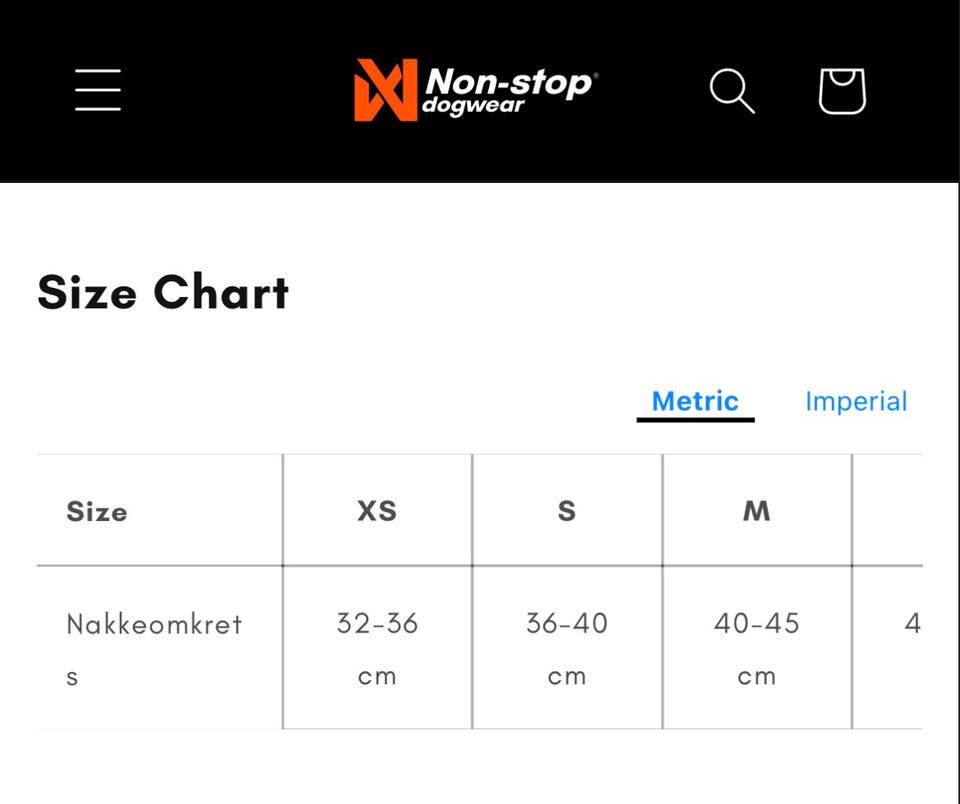960x804 pixels.
Task: Select the M column header
Action: click(757, 511)
